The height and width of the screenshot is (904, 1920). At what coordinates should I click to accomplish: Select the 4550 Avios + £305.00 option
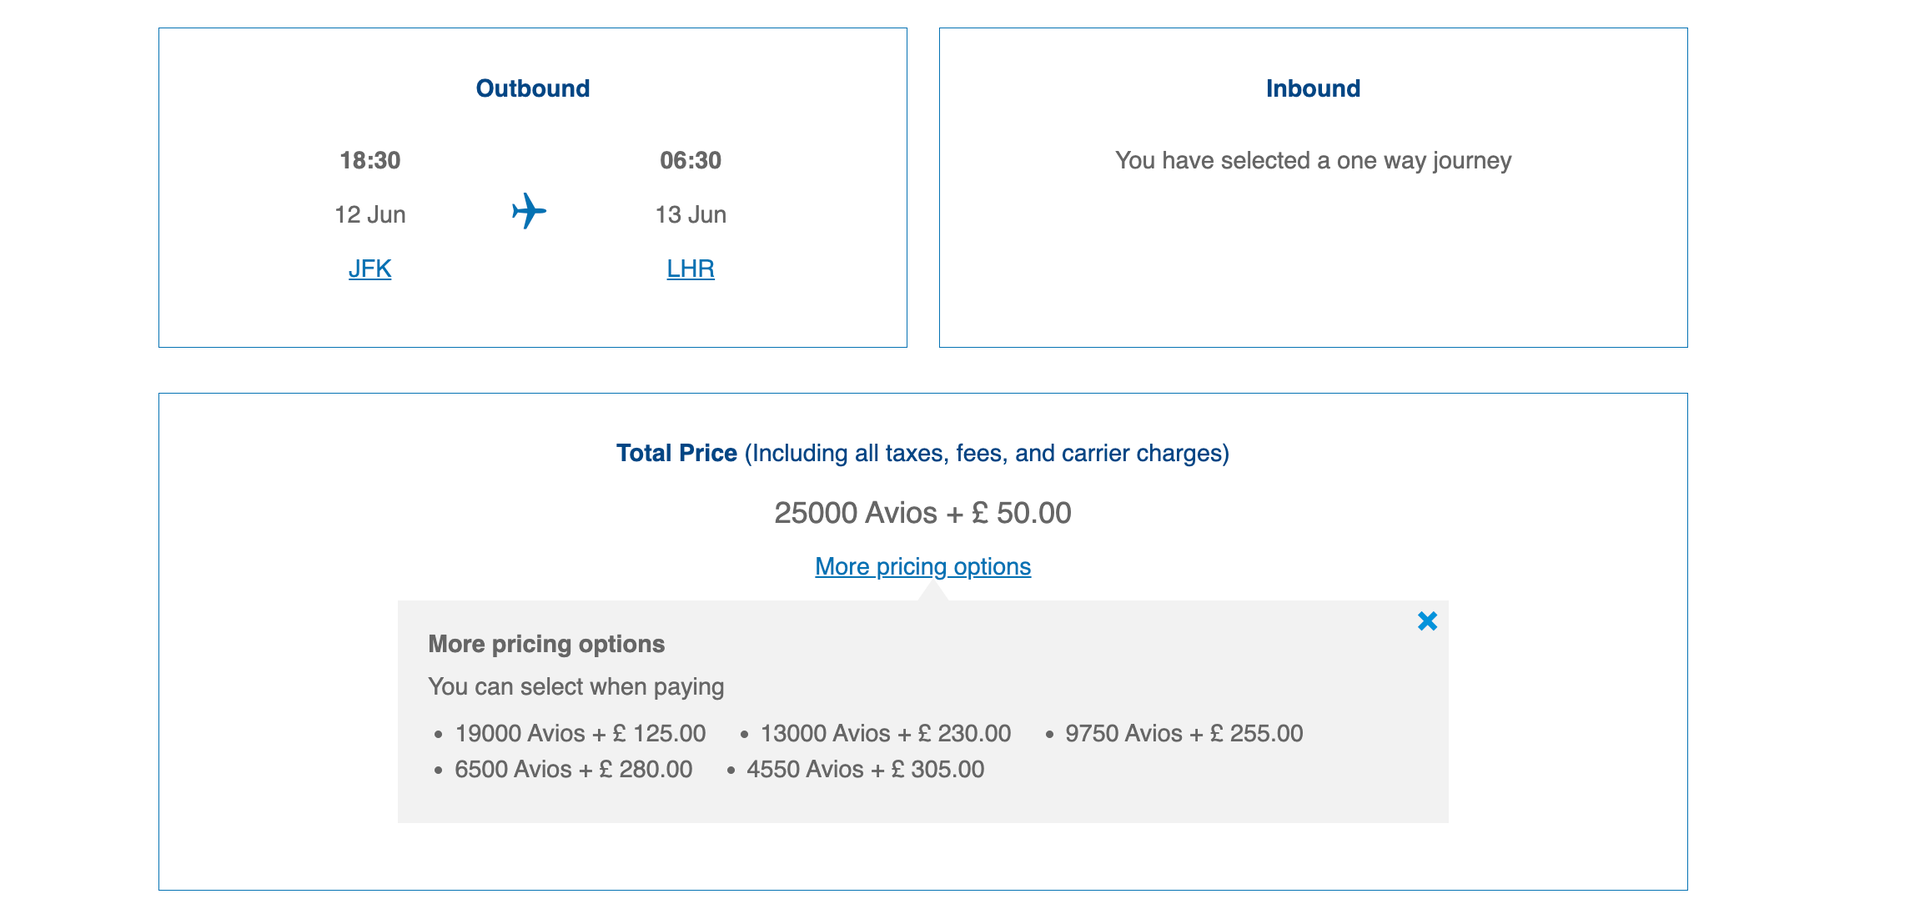coord(865,769)
